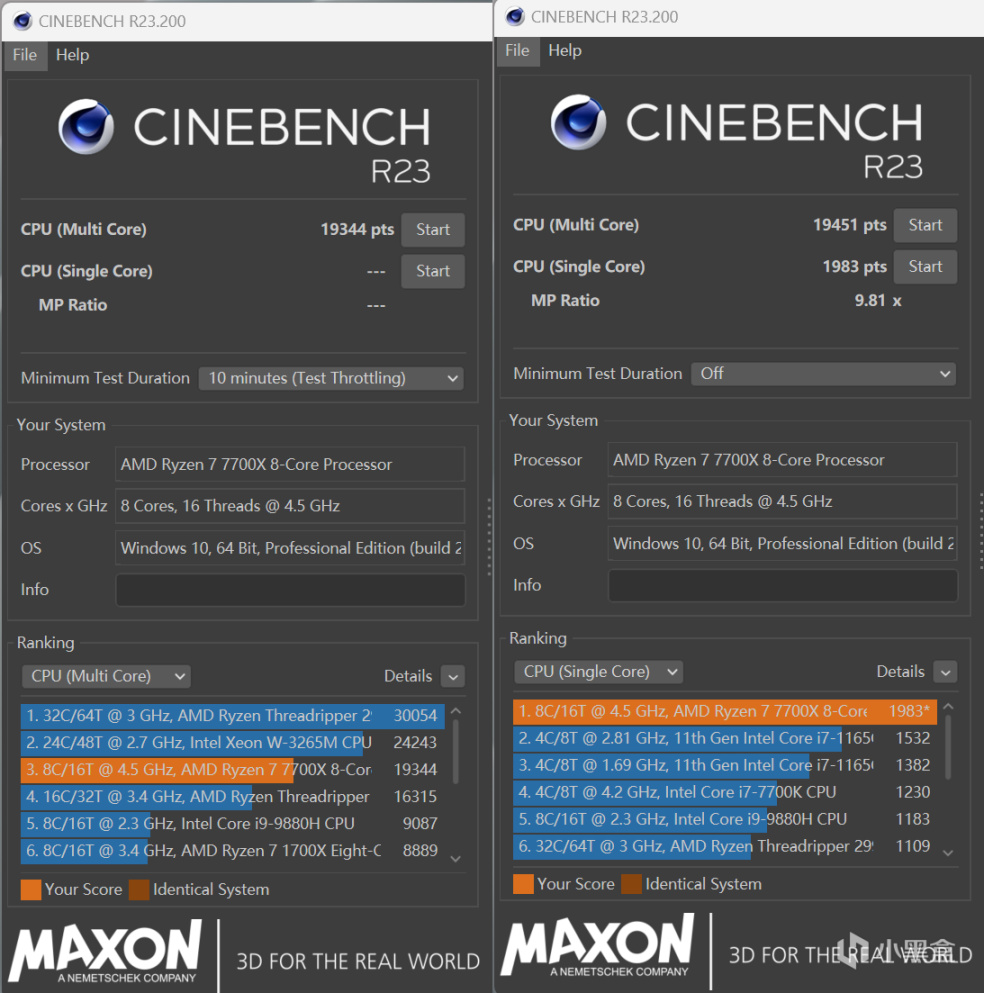Open File menu in left Cinebench window
This screenshot has height=993, width=984.
pyautogui.click(x=25, y=55)
